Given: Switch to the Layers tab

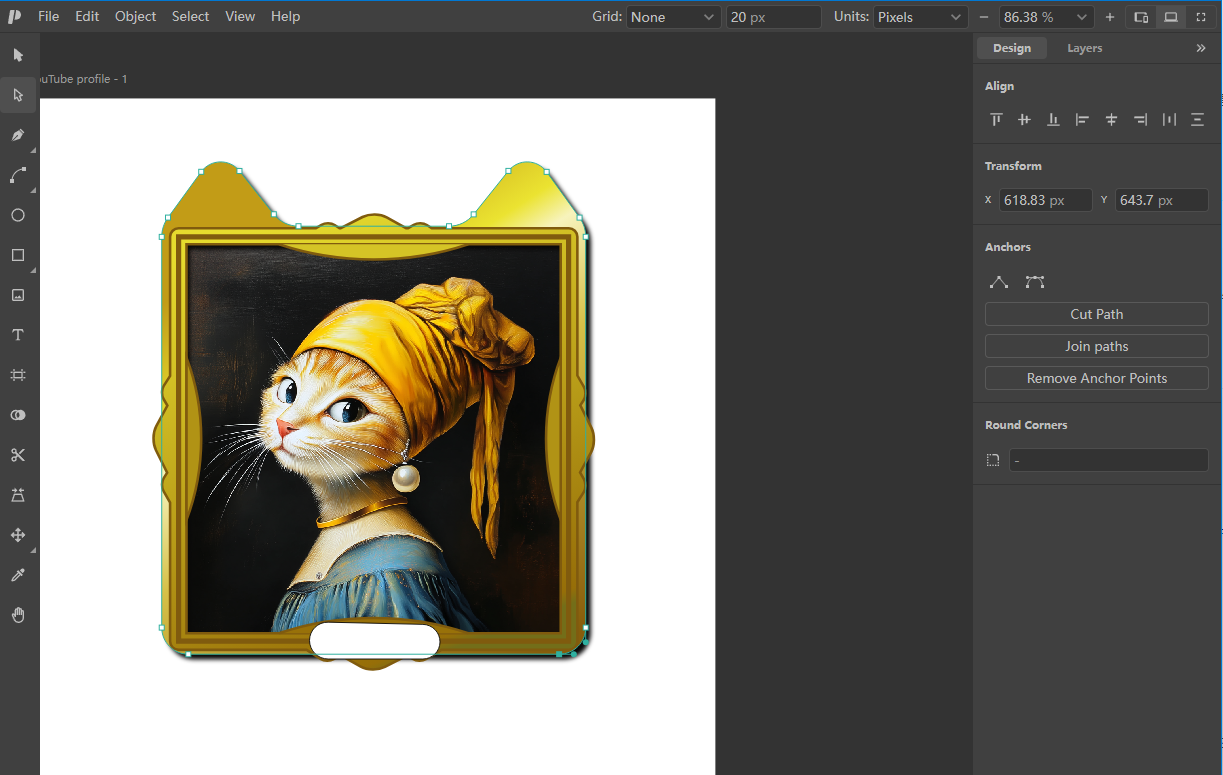Looking at the screenshot, I should click(1085, 48).
